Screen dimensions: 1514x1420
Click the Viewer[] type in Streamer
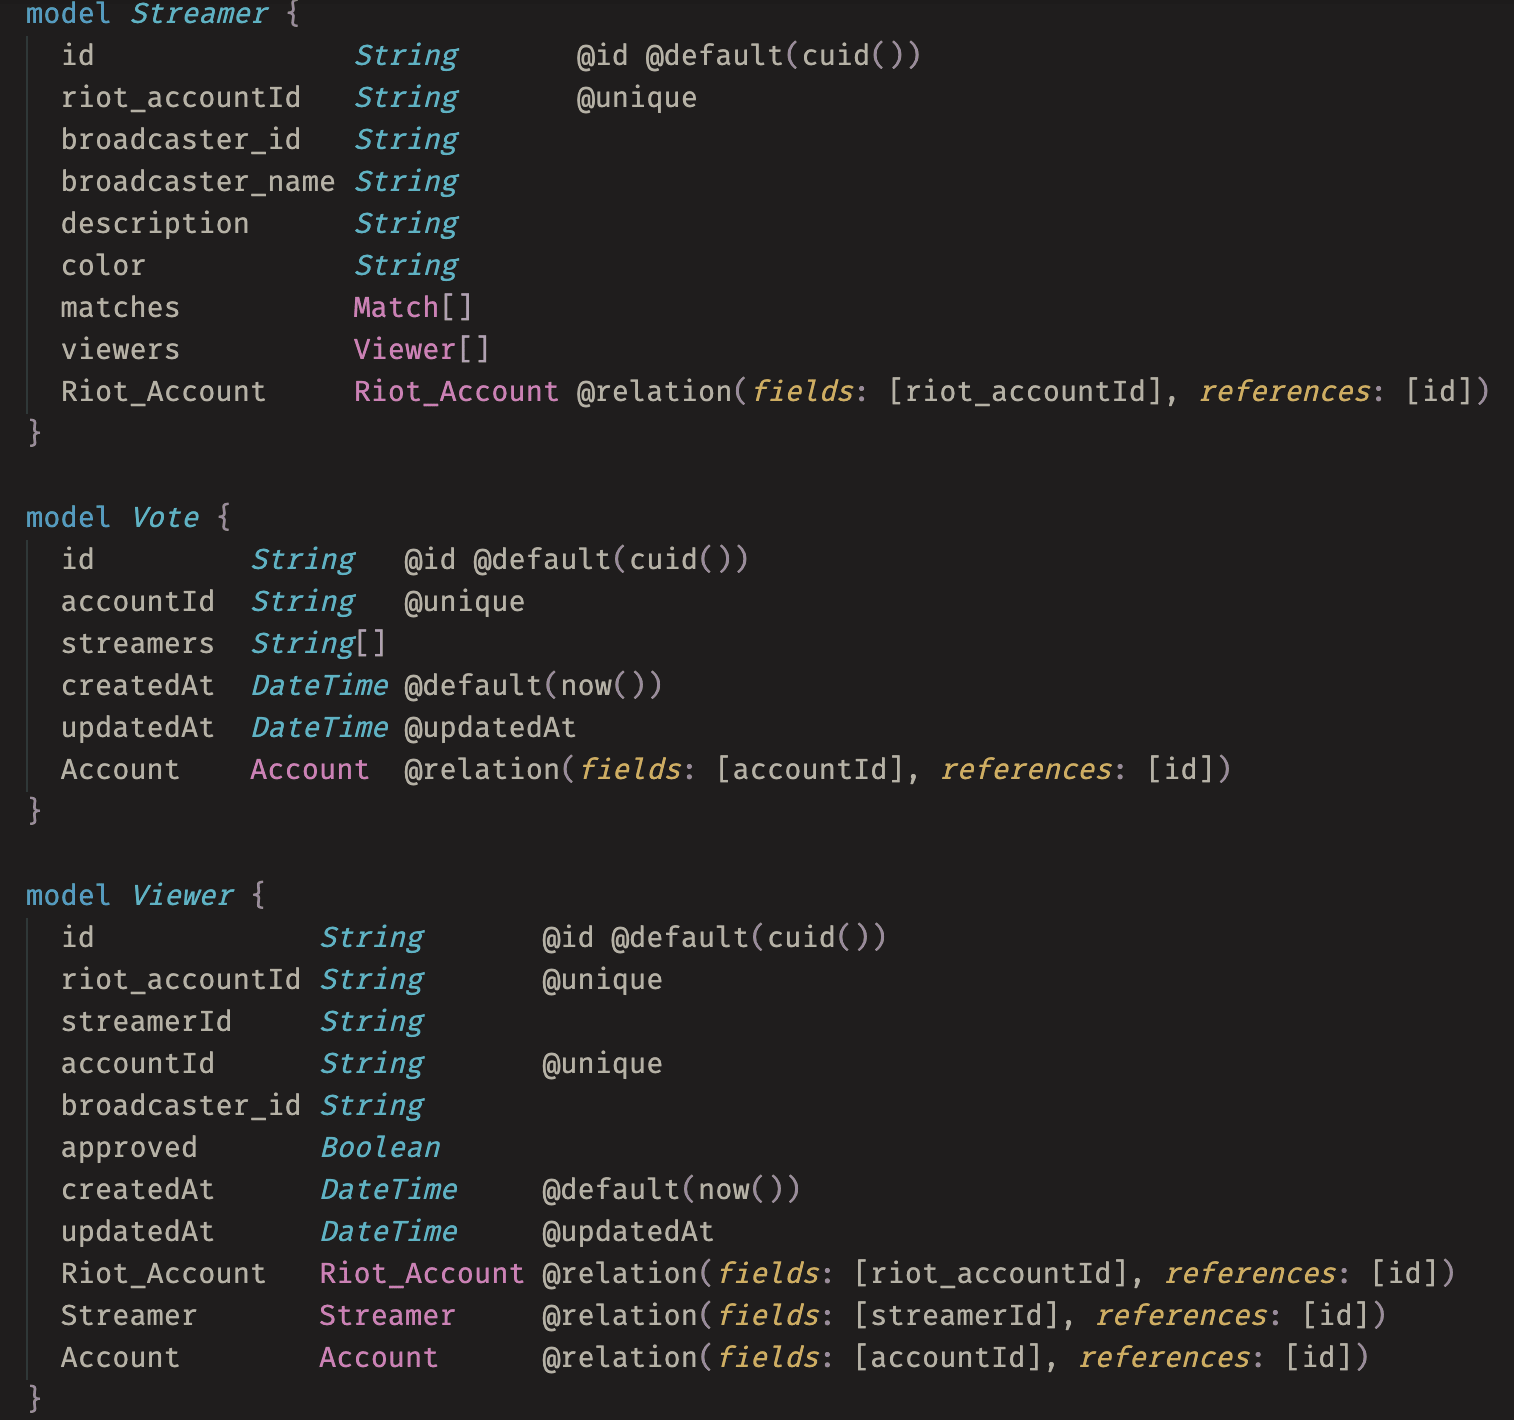[421, 350]
